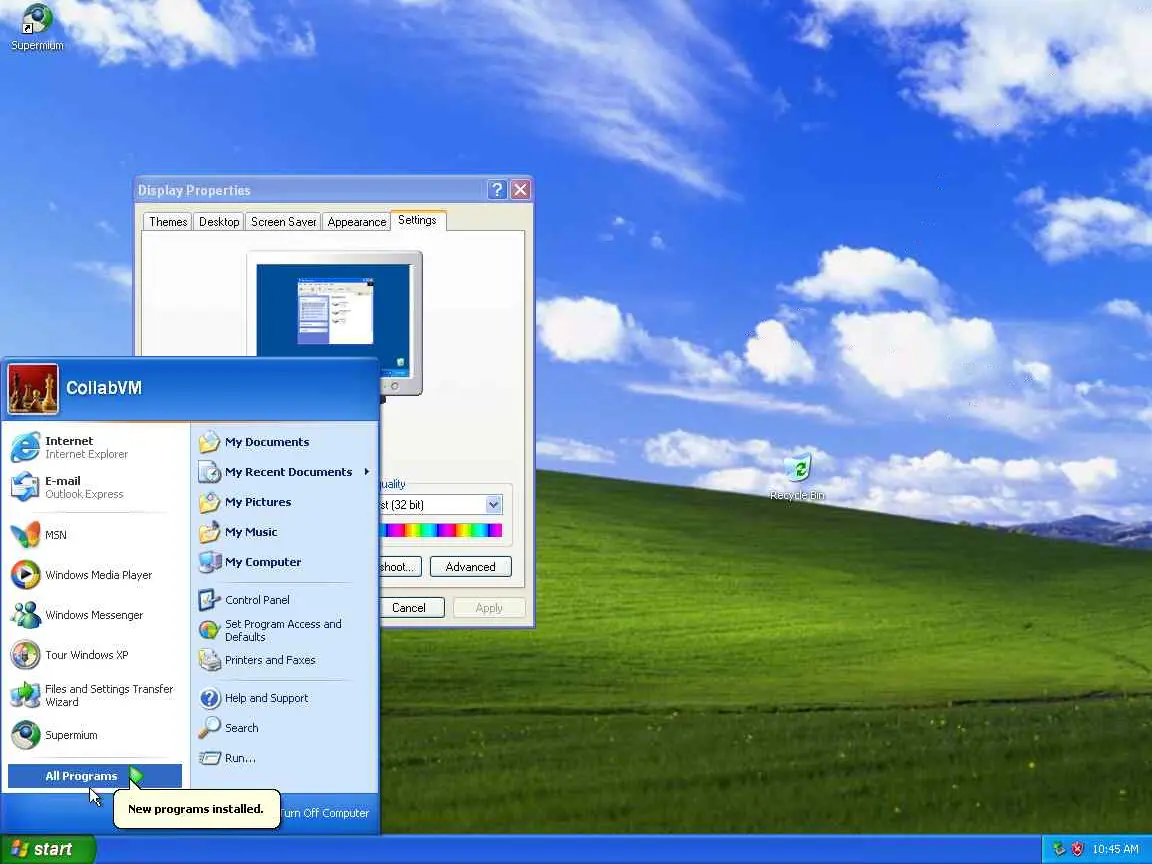Launch MSN from the Start menu
Viewport: 1152px width, 864px height.
pyautogui.click(x=96, y=535)
